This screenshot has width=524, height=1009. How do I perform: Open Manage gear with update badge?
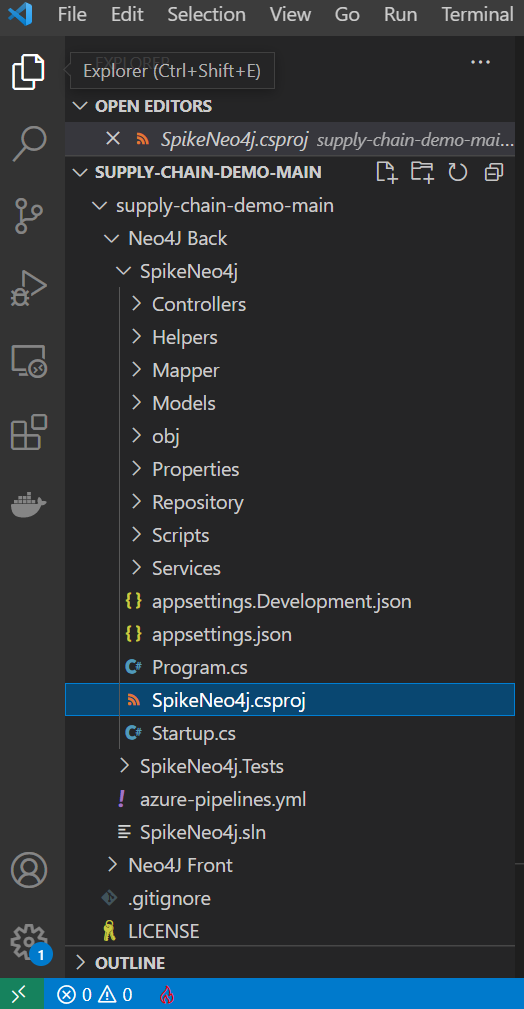point(30,942)
